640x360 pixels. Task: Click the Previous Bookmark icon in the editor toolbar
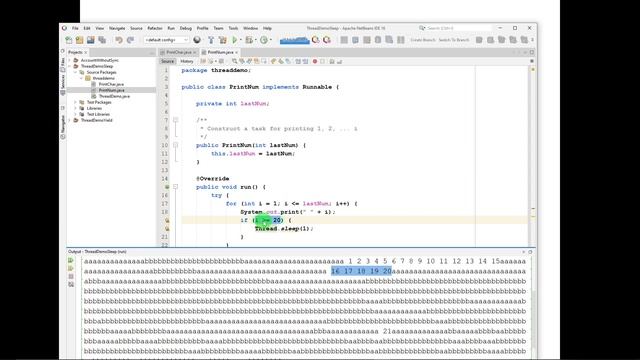[273, 61]
